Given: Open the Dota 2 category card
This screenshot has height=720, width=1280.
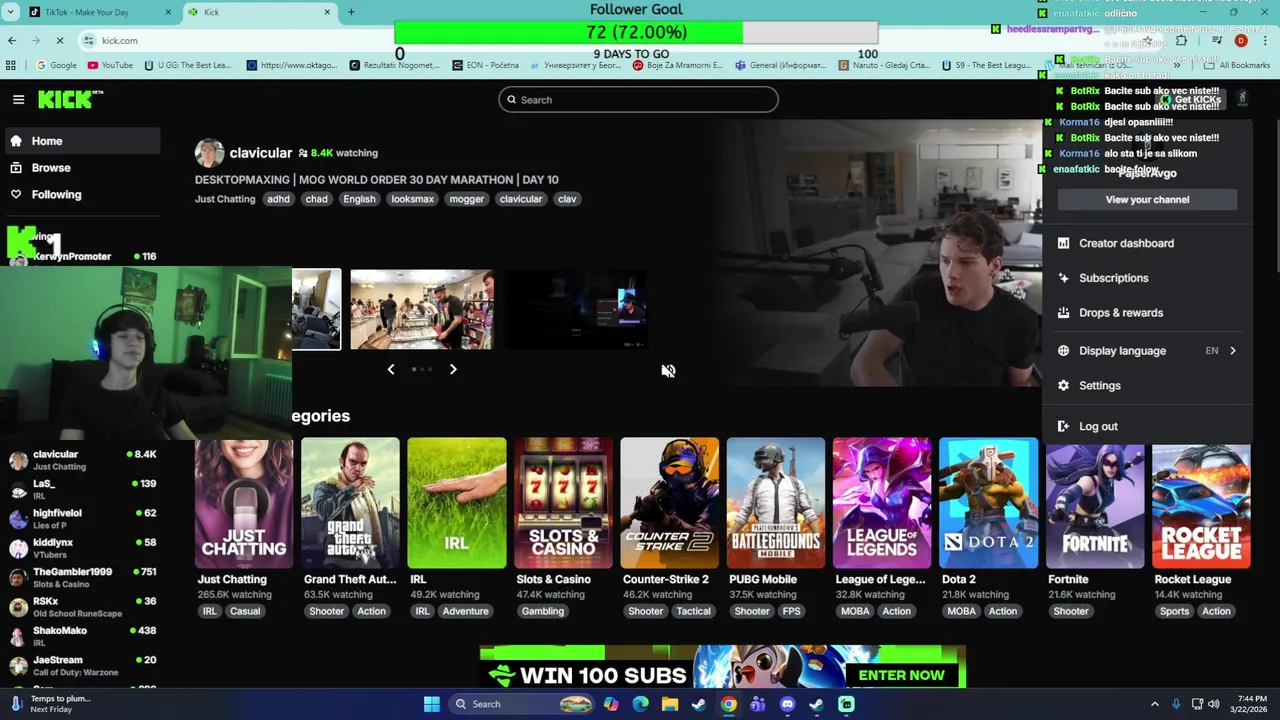Looking at the screenshot, I should click(988, 503).
